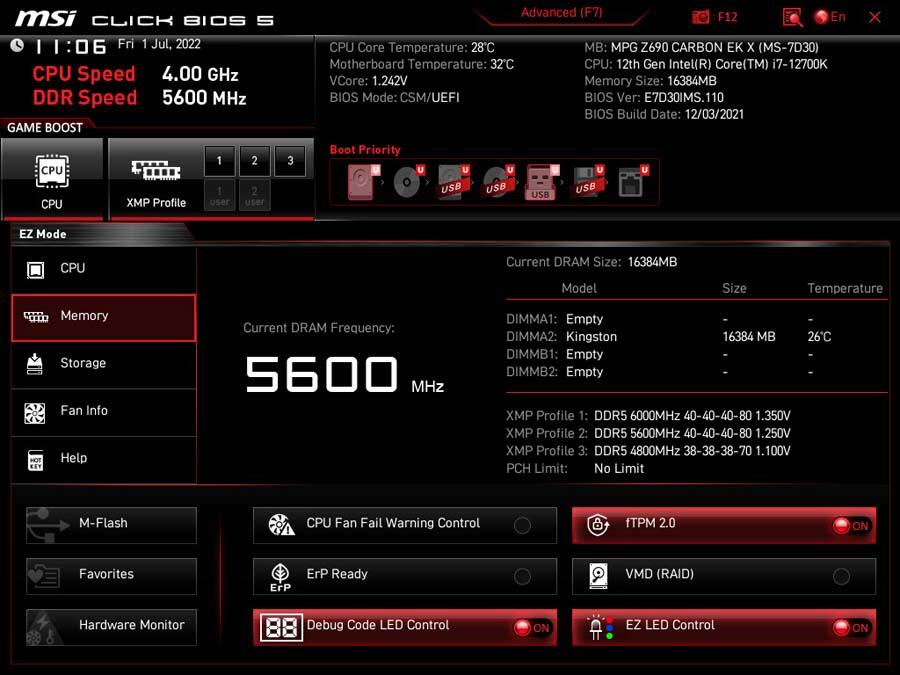Click the USB CD/DVD boot device icon

[498, 182]
